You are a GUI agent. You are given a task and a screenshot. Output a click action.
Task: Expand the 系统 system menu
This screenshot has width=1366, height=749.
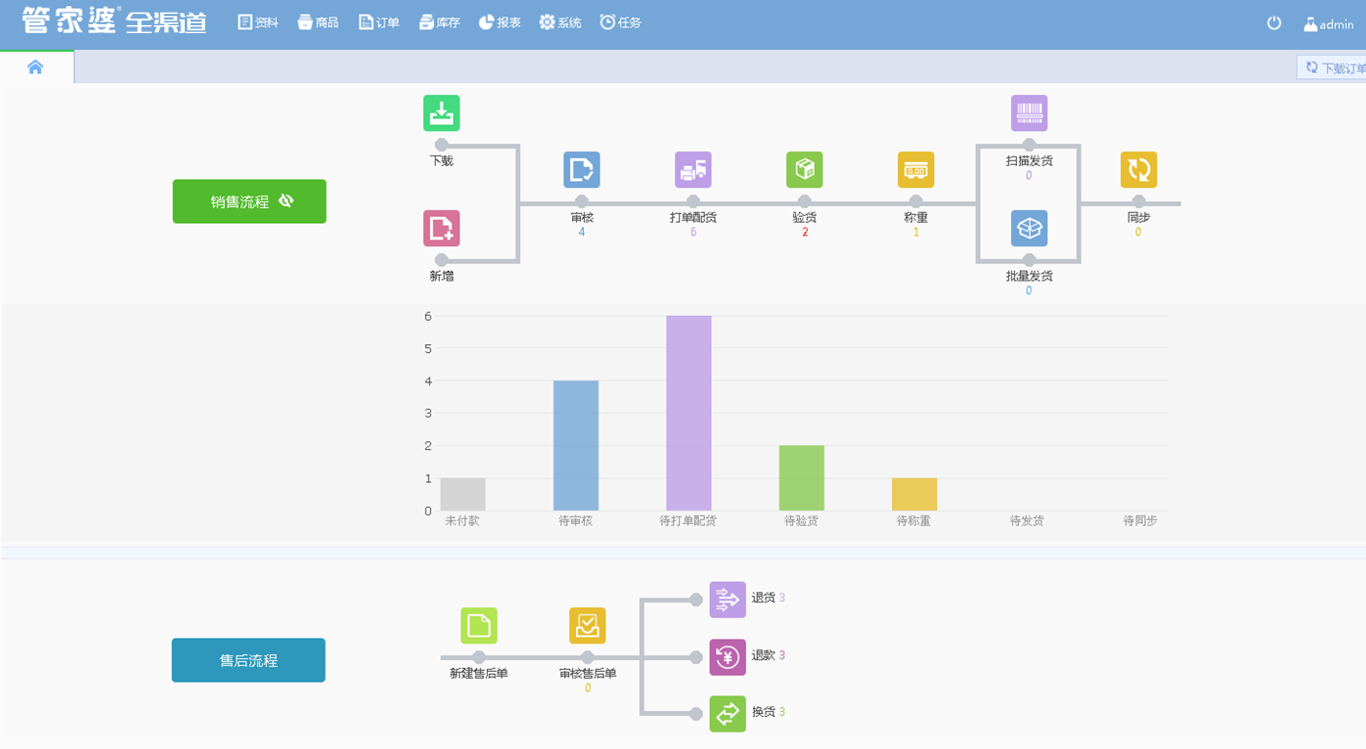[560, 22]
